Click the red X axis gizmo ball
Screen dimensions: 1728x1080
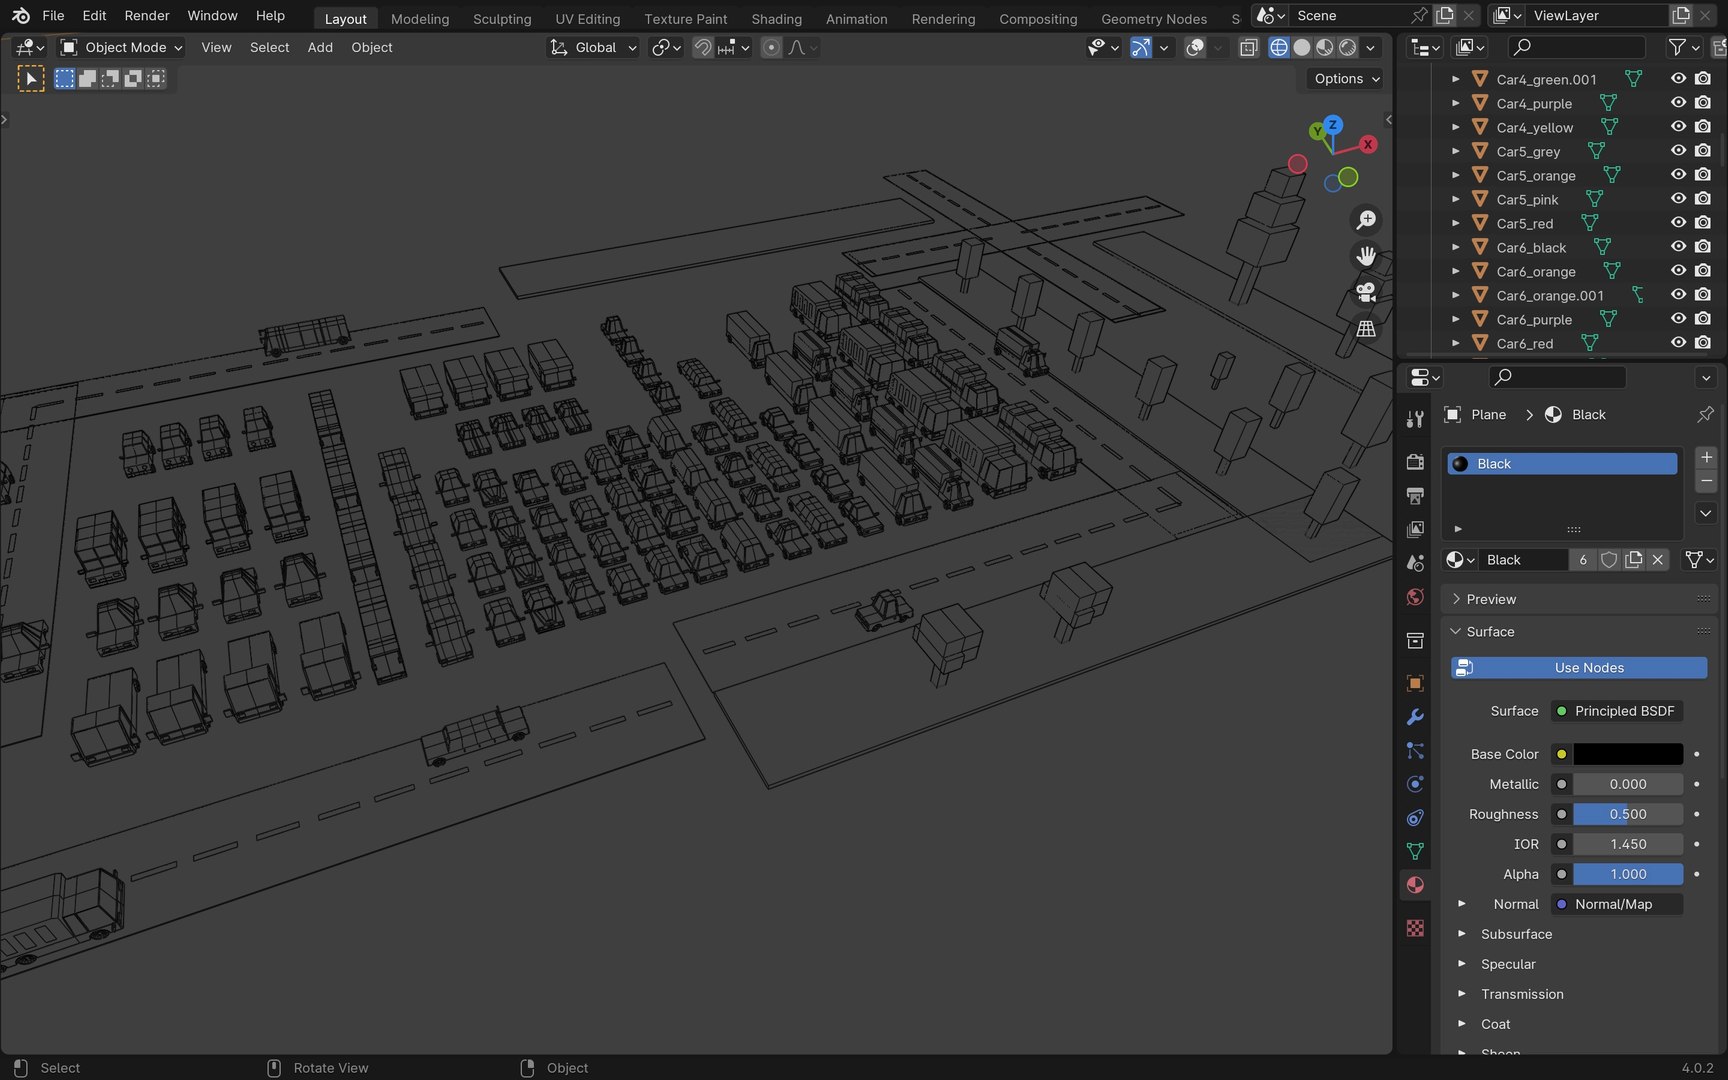(1368, 144)
